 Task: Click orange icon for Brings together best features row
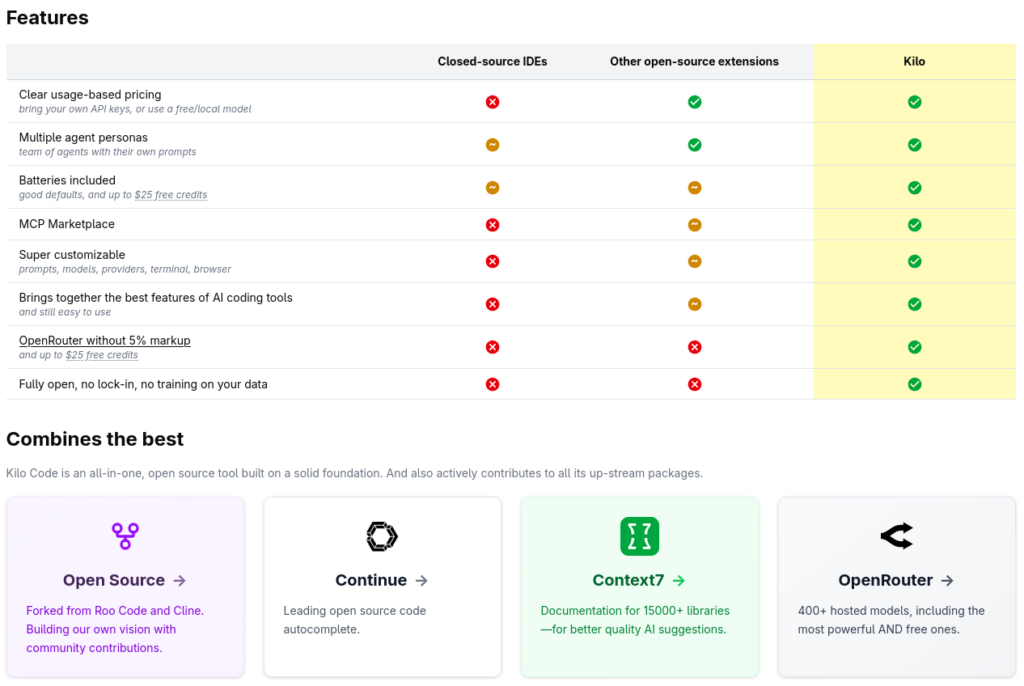[x=694, y=304]
